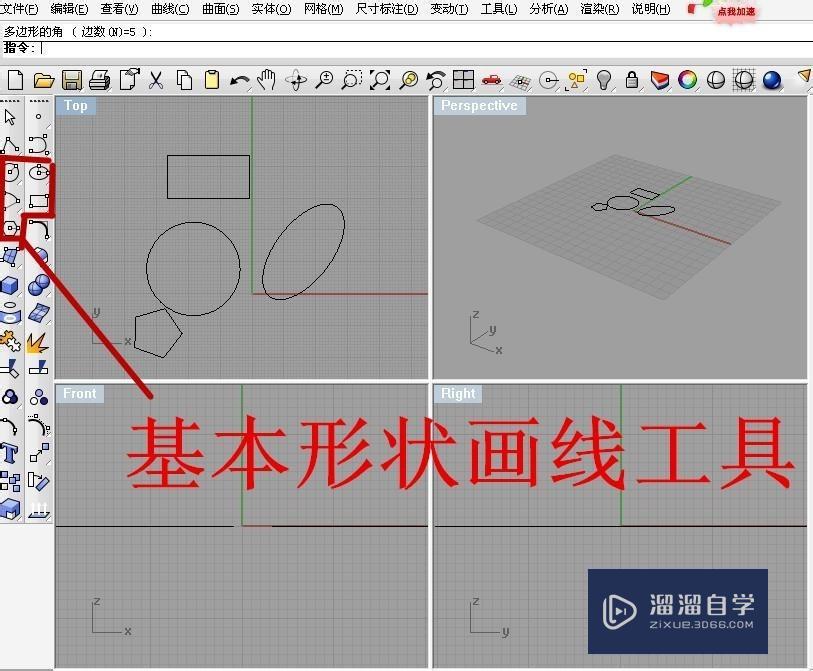Image resolution: width=813 pixels, height=671 pixels.
Task: Activate the Top viewport title
Action: (76, 105)
